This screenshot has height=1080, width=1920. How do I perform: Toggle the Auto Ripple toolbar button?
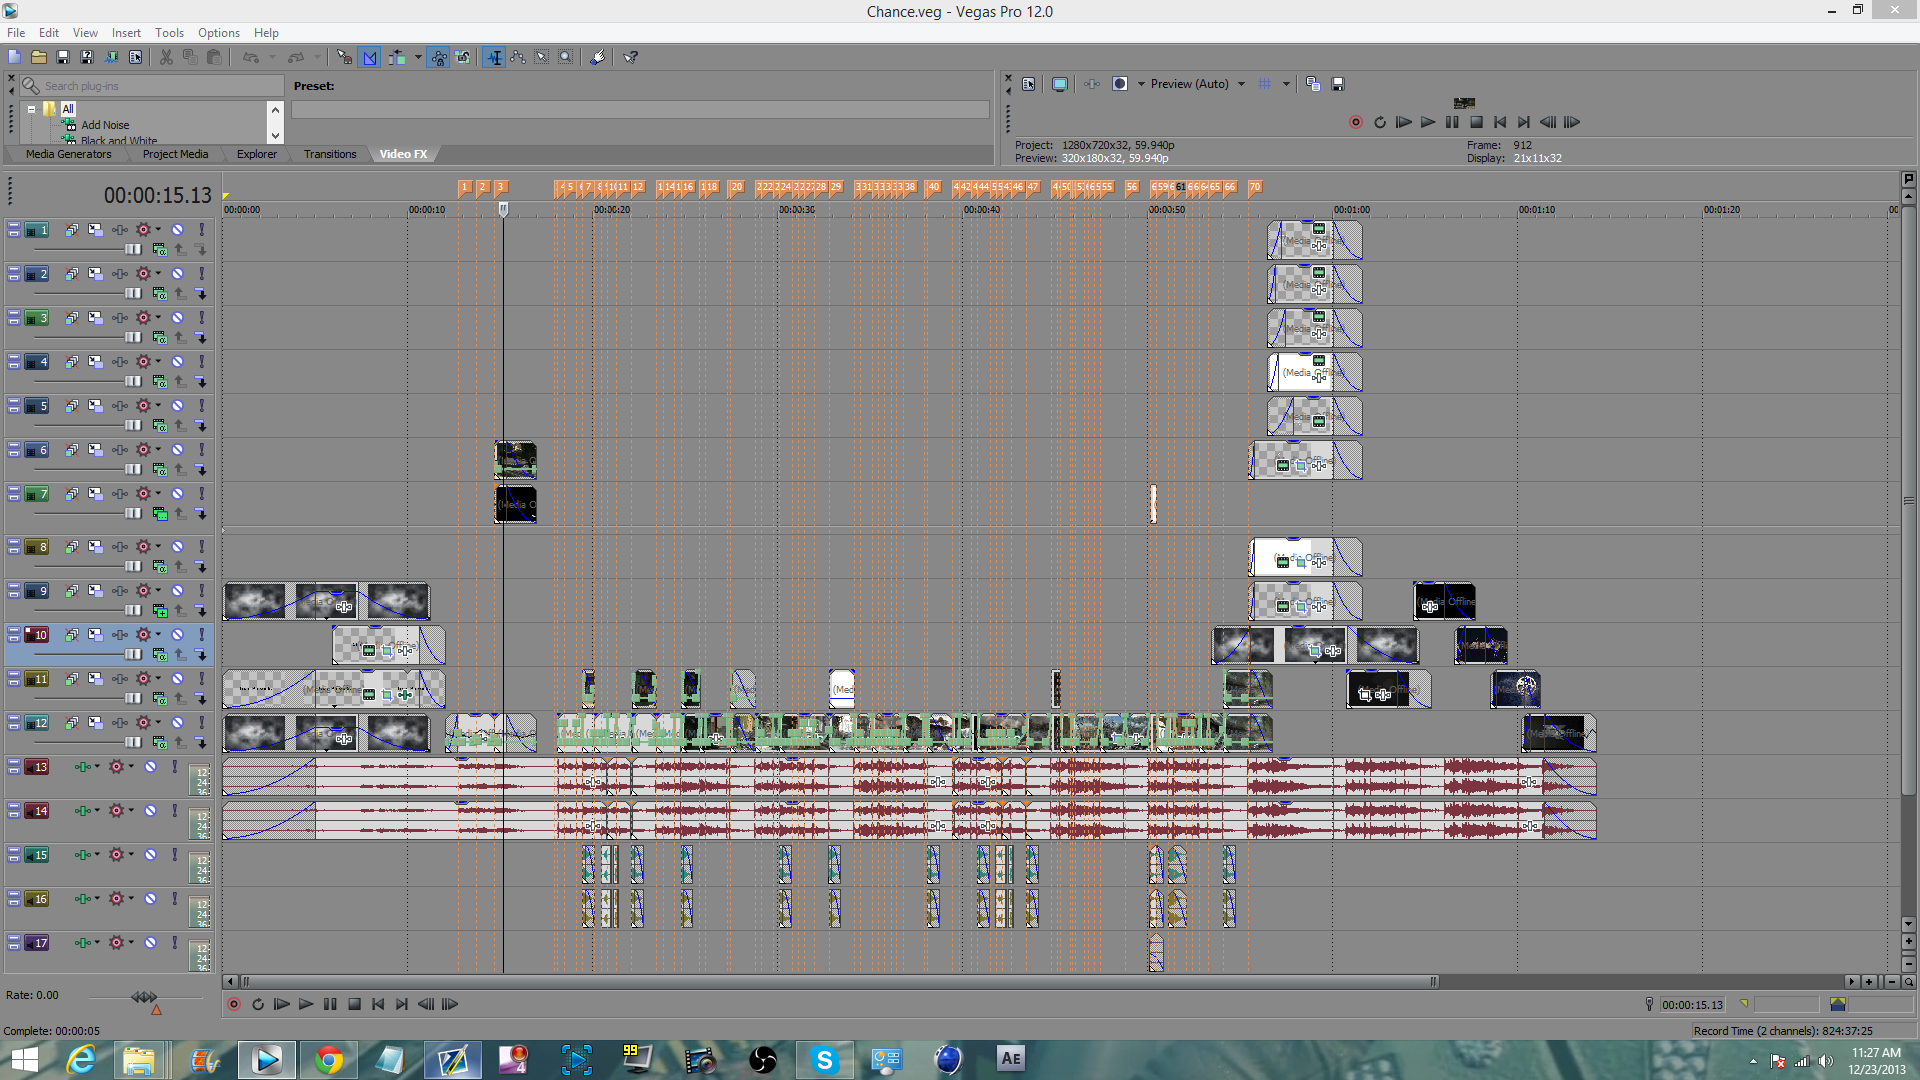(x=397, y=58)
